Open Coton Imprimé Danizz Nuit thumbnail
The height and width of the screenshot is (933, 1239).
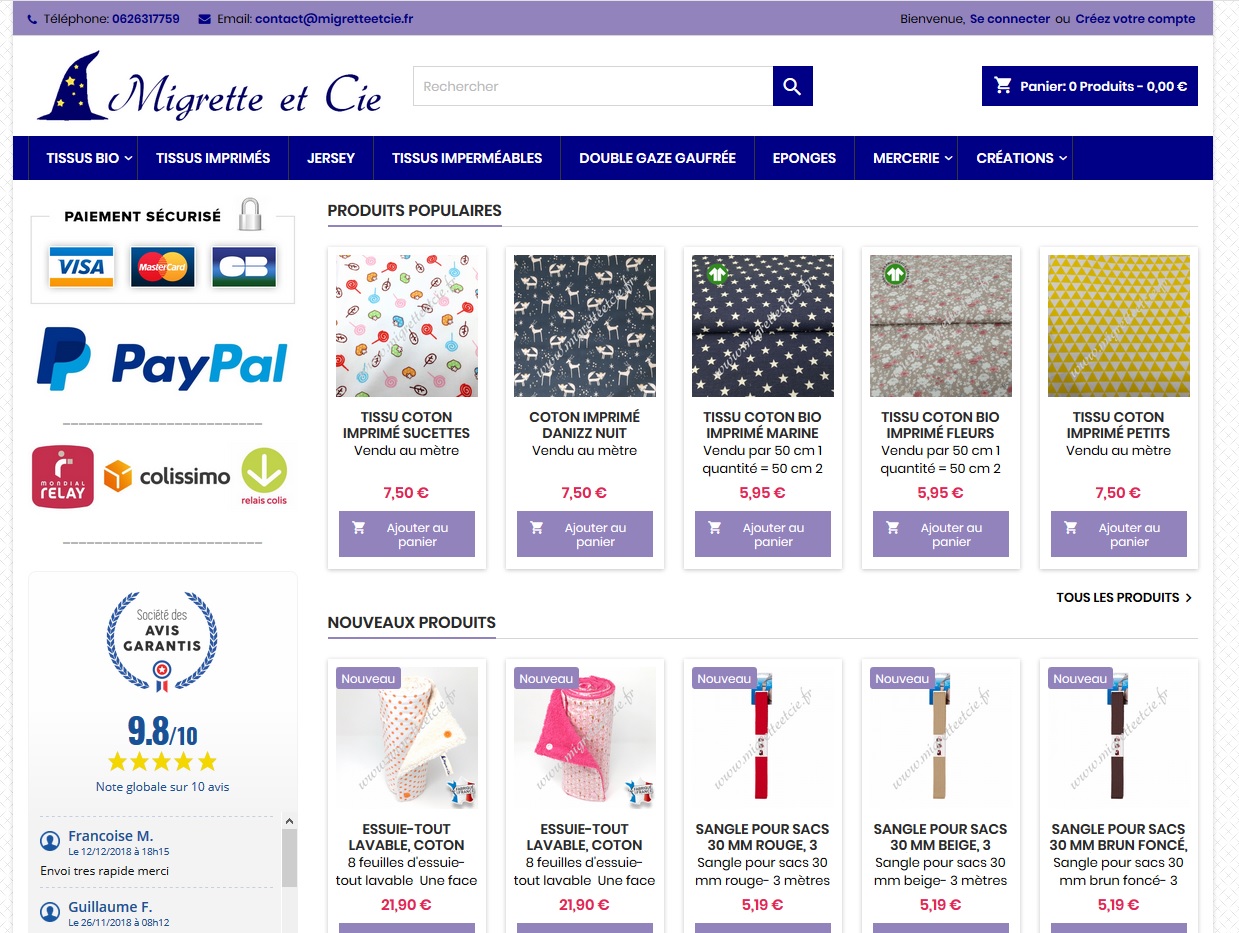(x=585, y=326)
